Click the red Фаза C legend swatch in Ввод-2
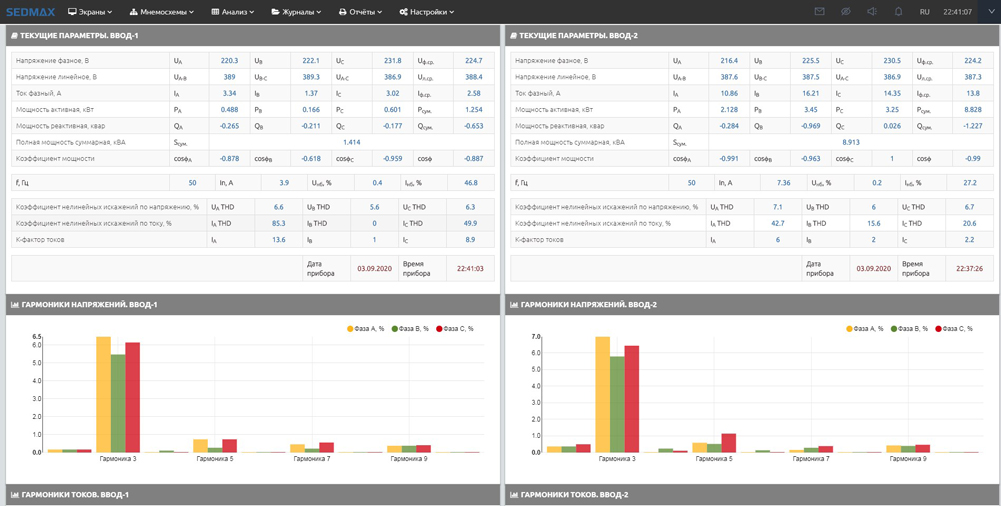Screen dimensions: 1001x506 pos(939,329)
